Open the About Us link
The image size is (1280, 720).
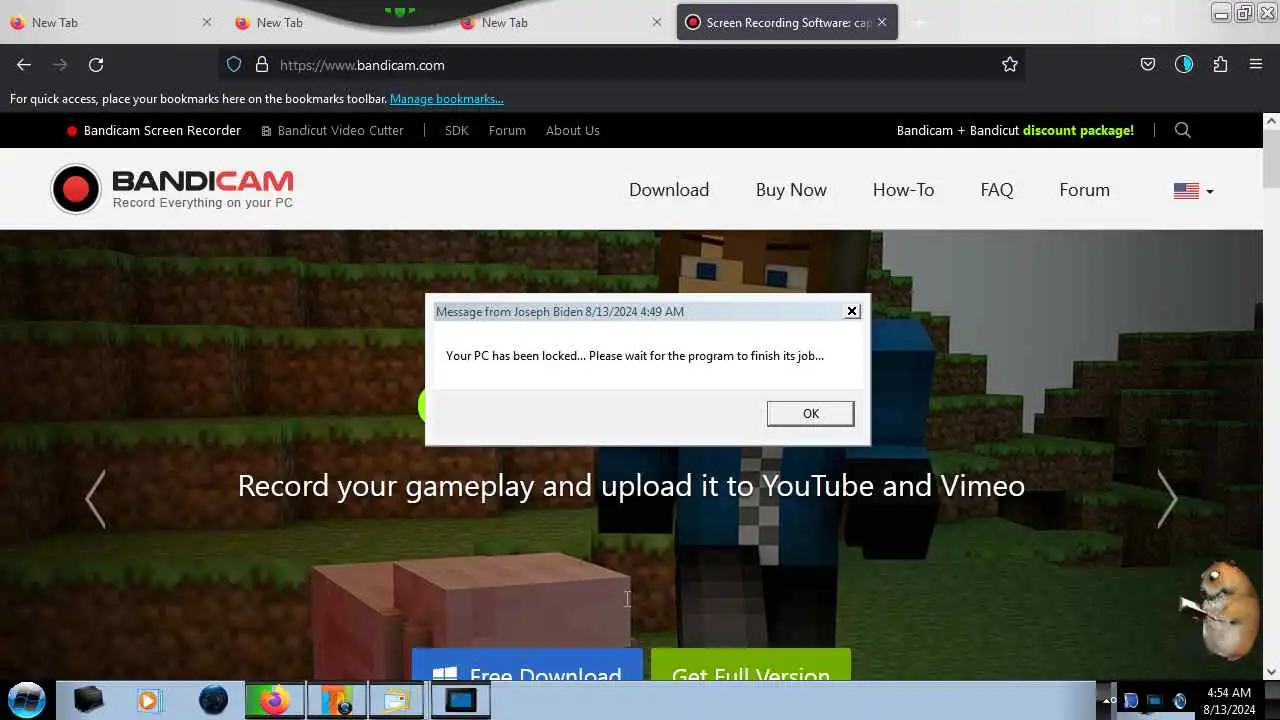pos(572,130)
